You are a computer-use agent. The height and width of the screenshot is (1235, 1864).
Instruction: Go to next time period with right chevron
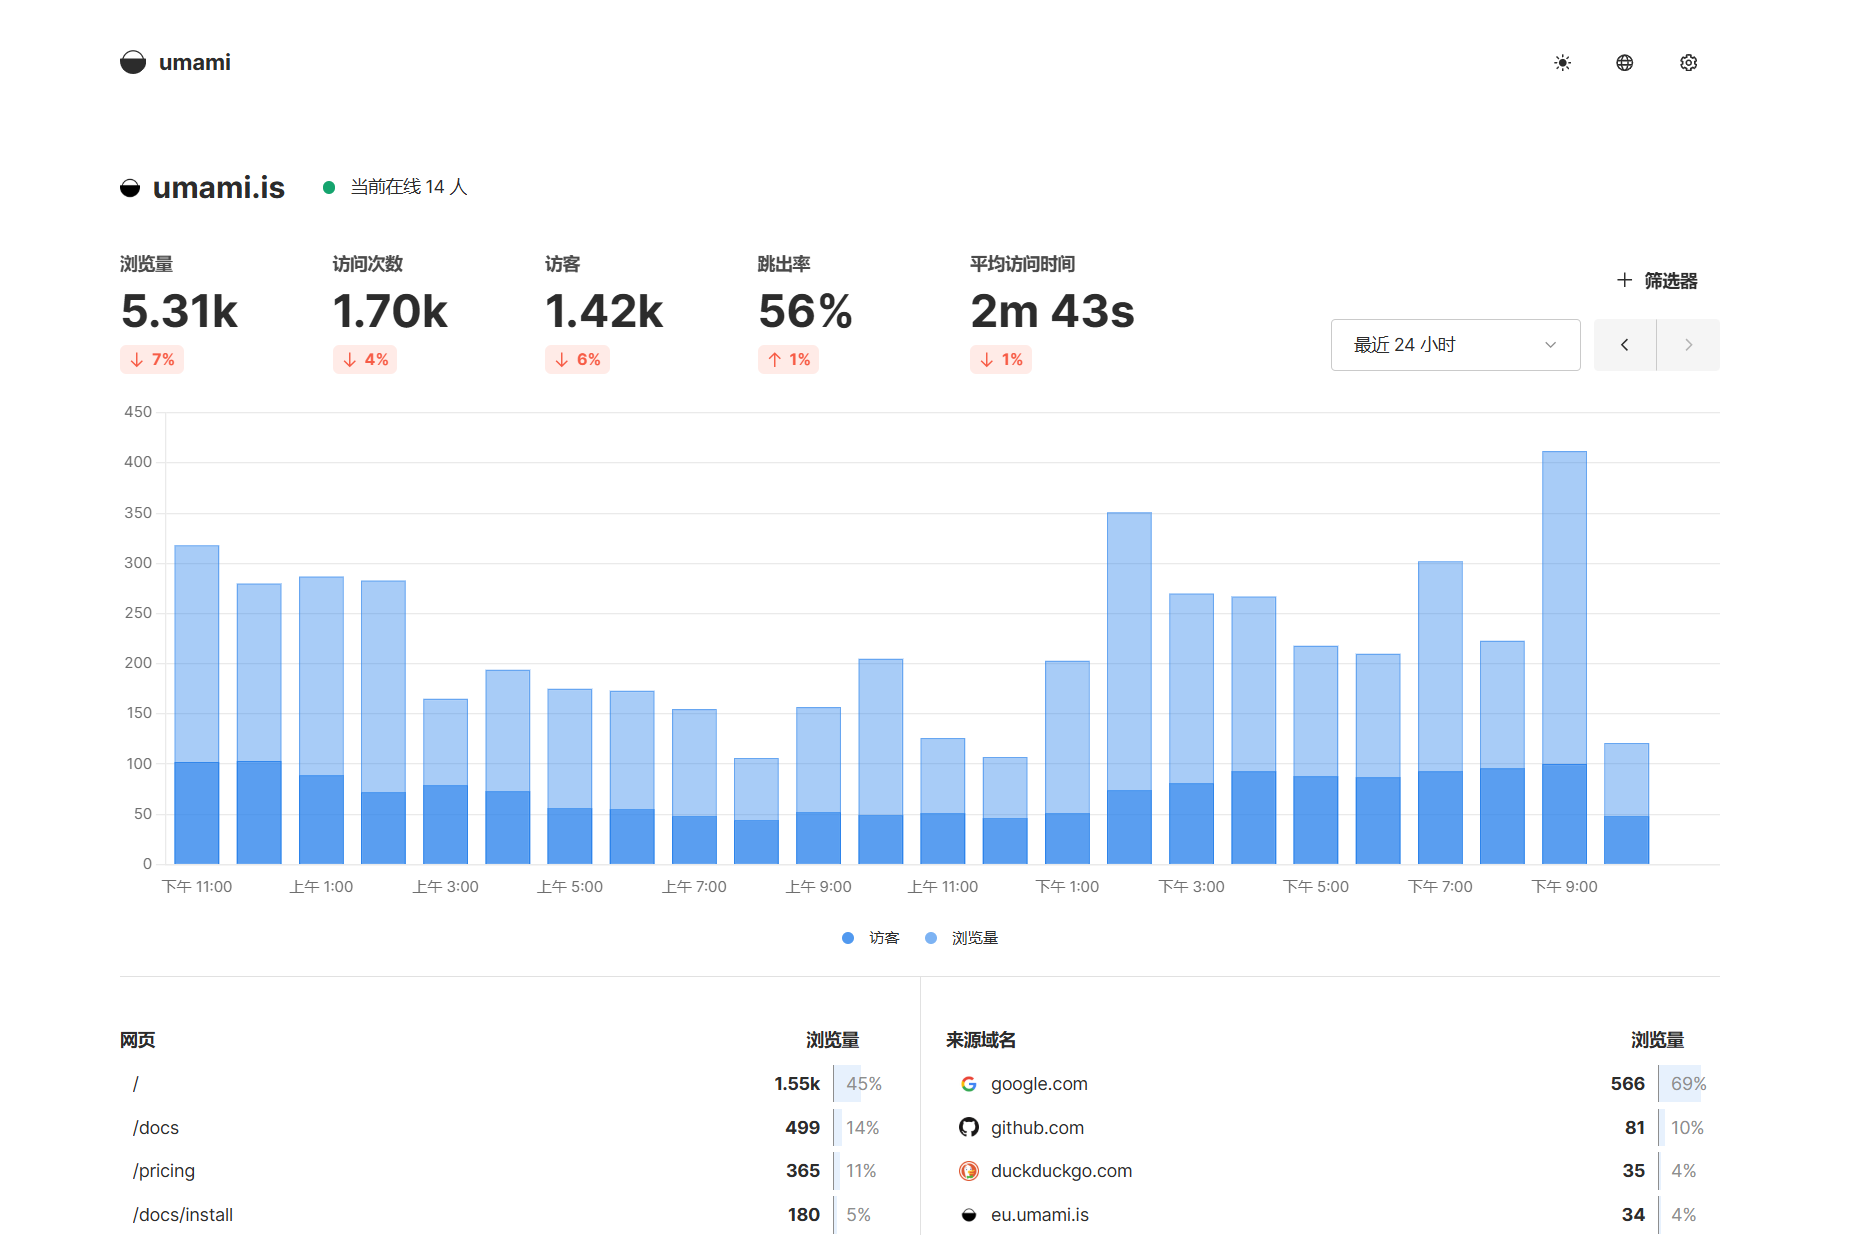1688,345
